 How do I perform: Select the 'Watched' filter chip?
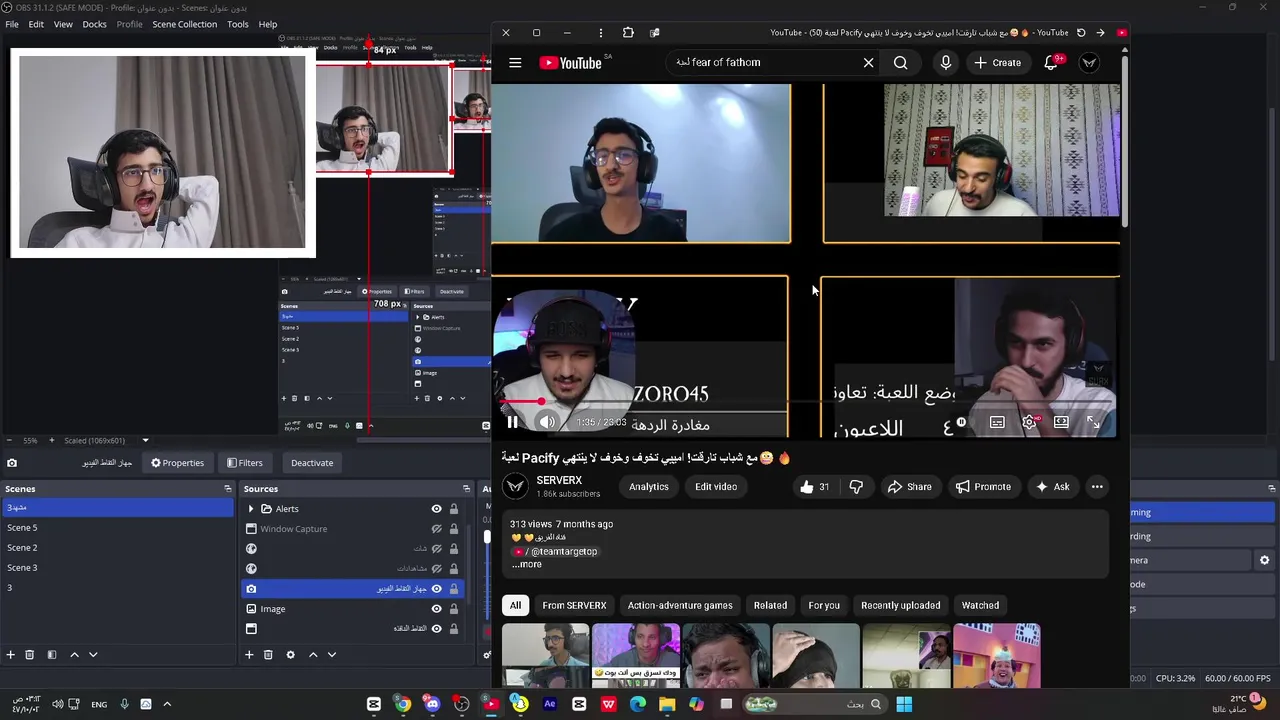coord(980,605)
